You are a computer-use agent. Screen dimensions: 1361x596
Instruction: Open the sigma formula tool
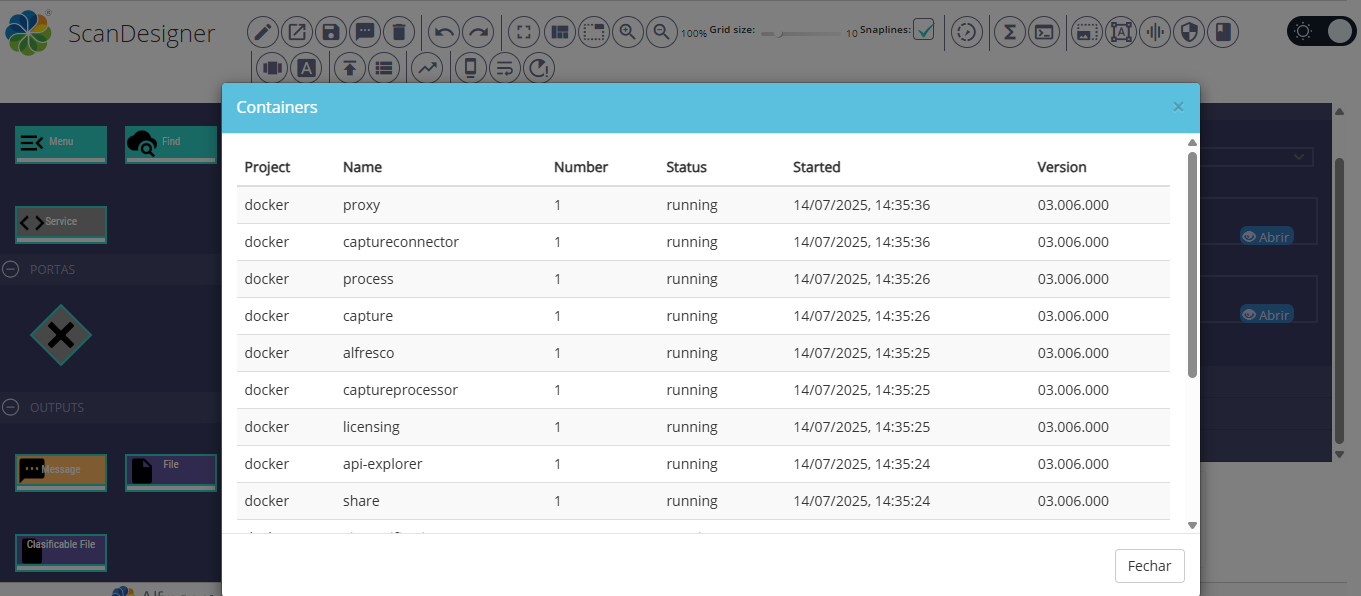1011,32
